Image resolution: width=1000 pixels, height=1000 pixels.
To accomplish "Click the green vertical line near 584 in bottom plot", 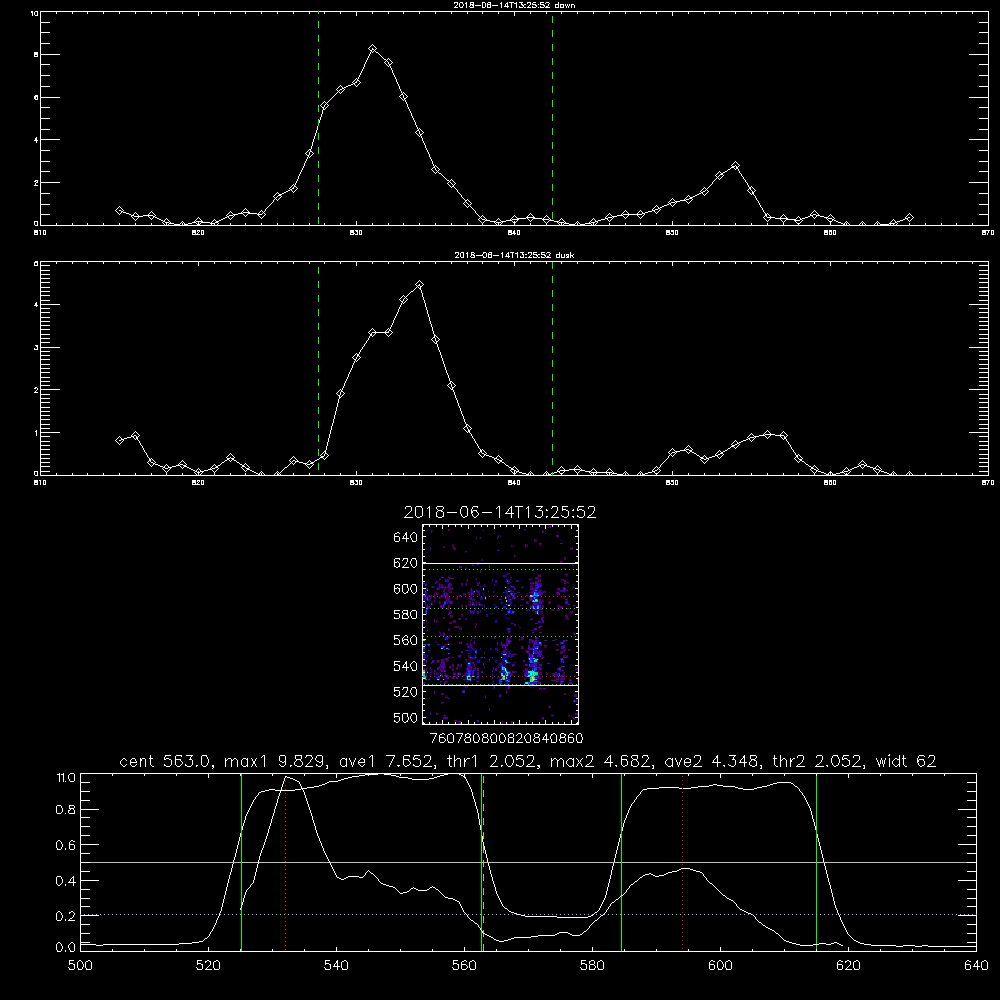I will (621, 862).
